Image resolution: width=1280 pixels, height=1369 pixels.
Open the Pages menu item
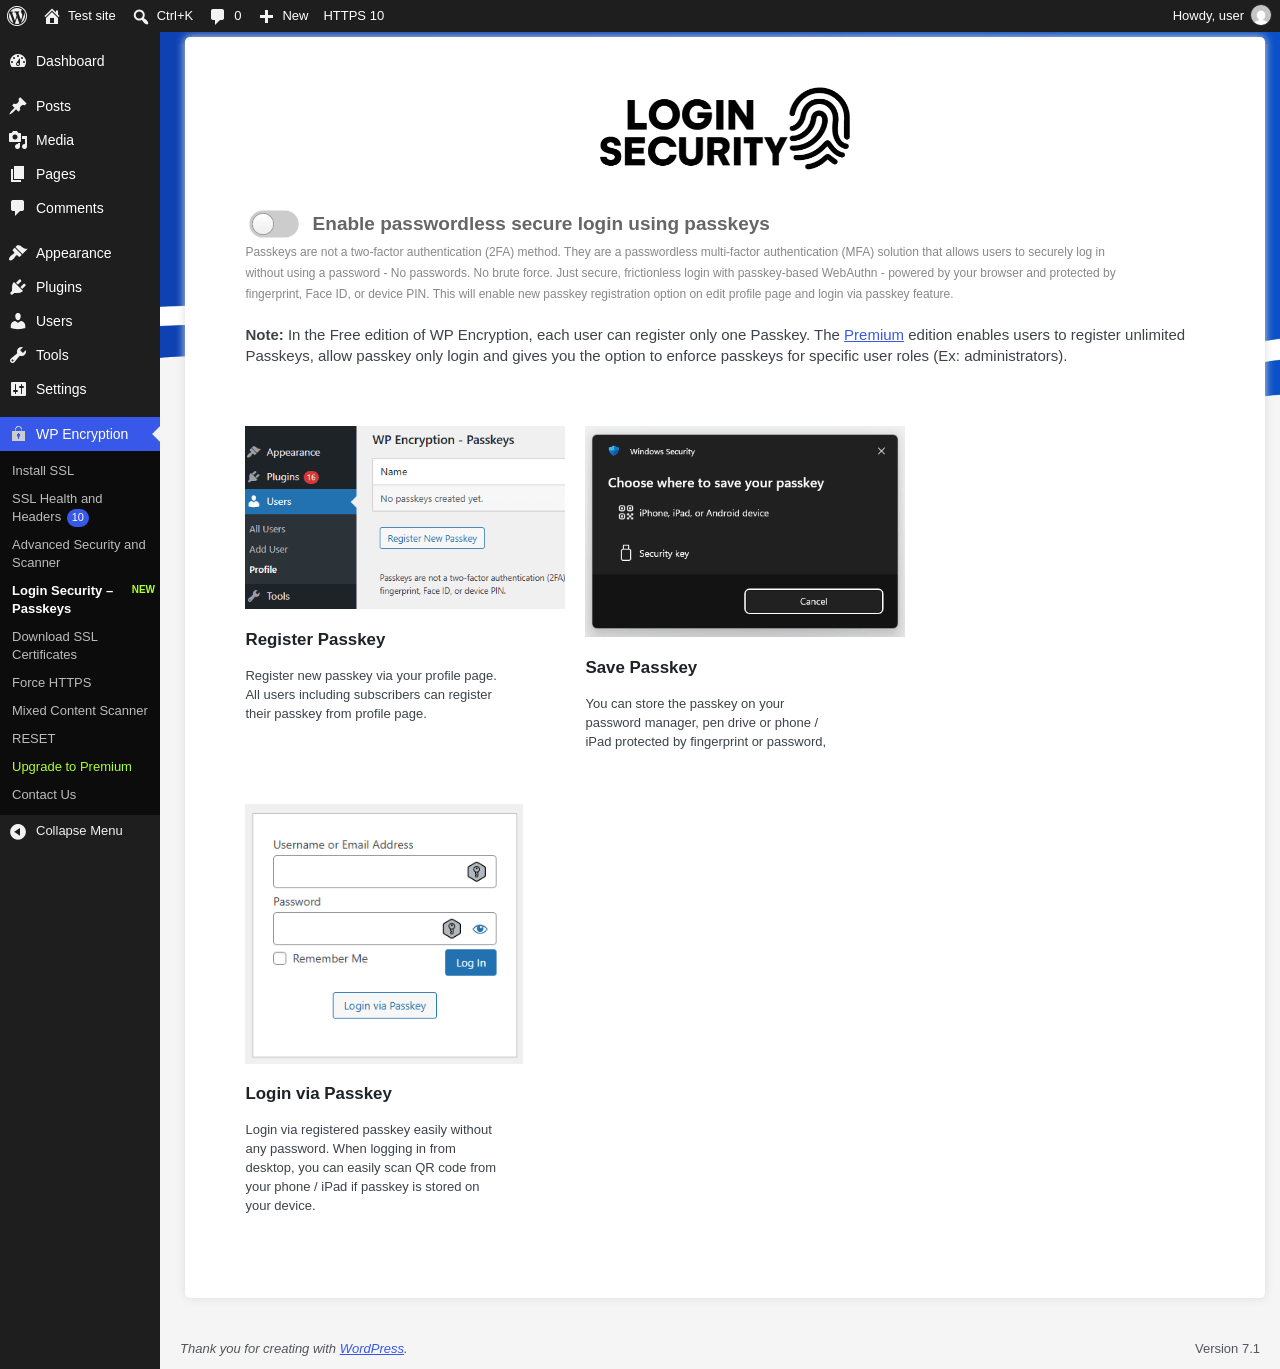[80, 174]
